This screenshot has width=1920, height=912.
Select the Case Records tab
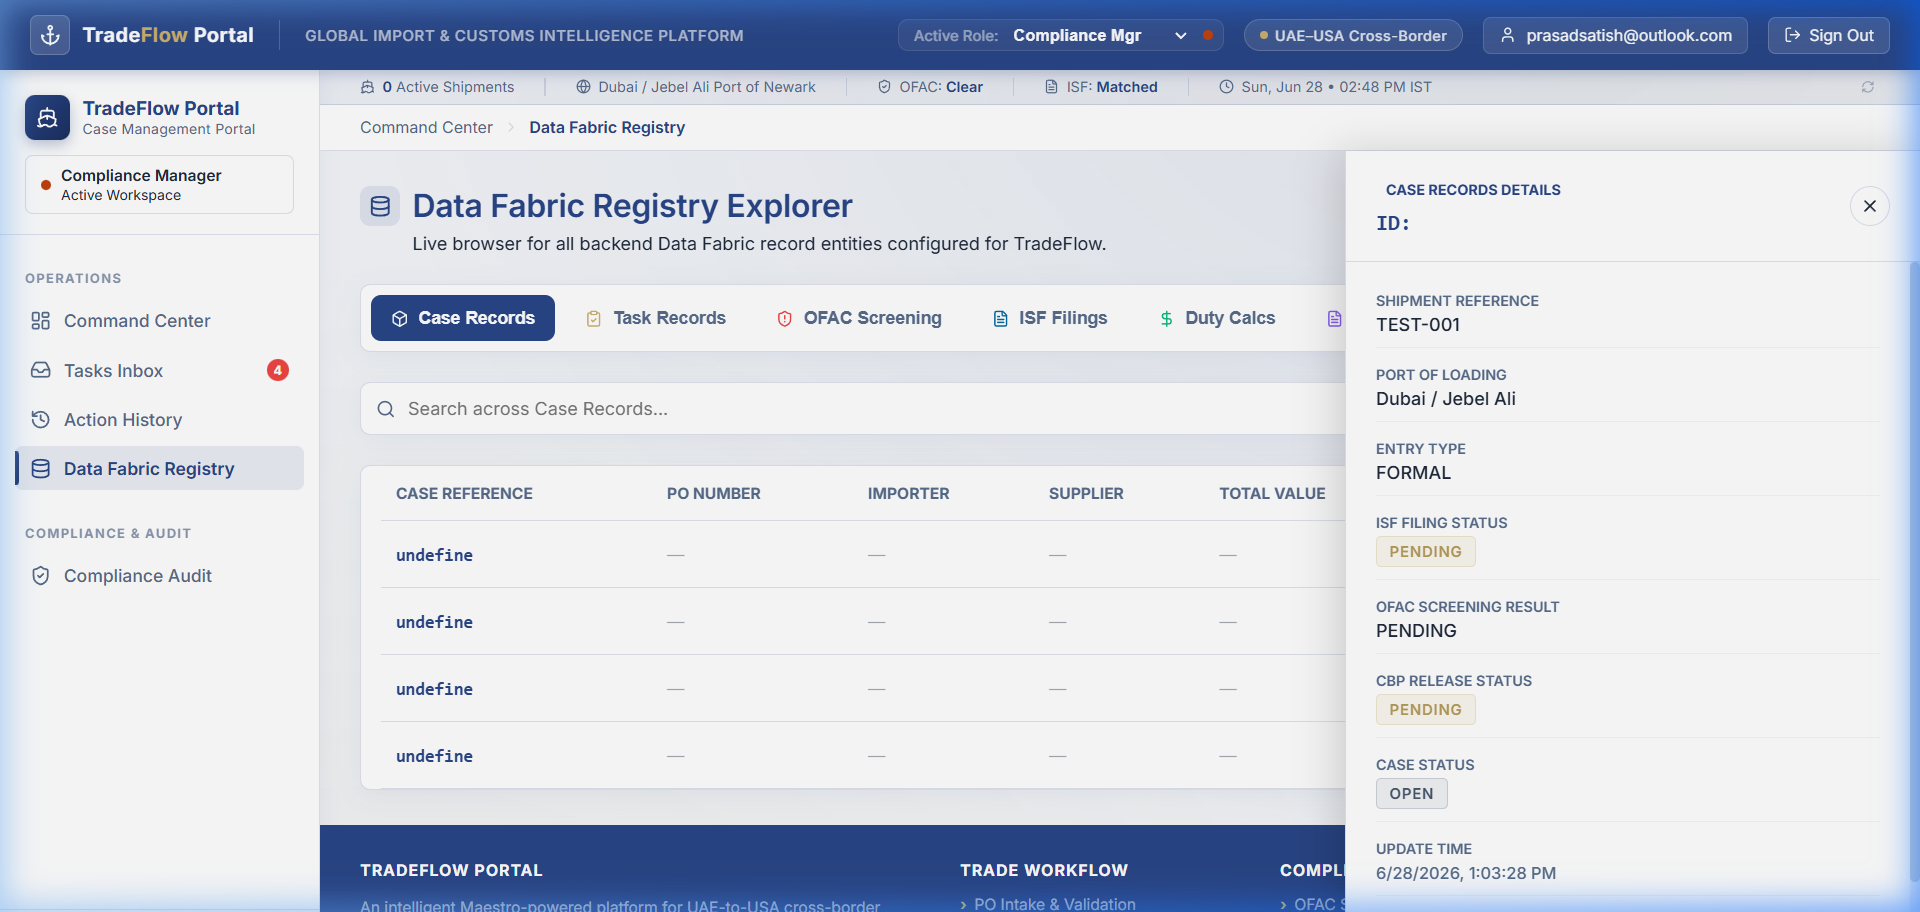(x=463, y=318)
